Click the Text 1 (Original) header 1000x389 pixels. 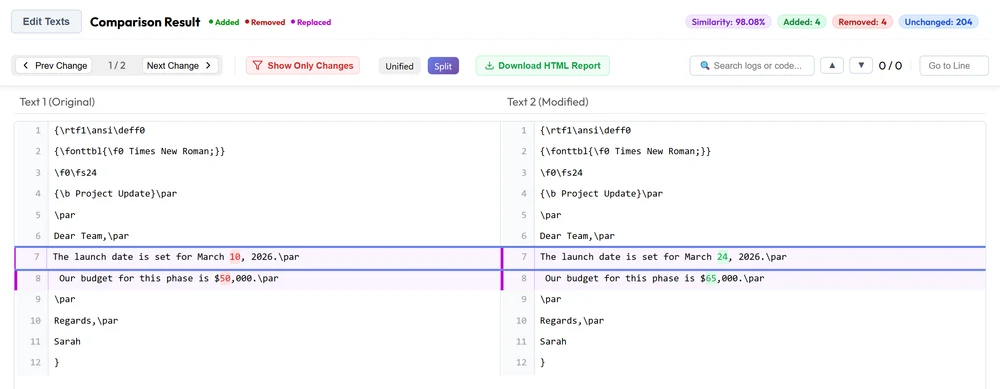click(57, 102)
